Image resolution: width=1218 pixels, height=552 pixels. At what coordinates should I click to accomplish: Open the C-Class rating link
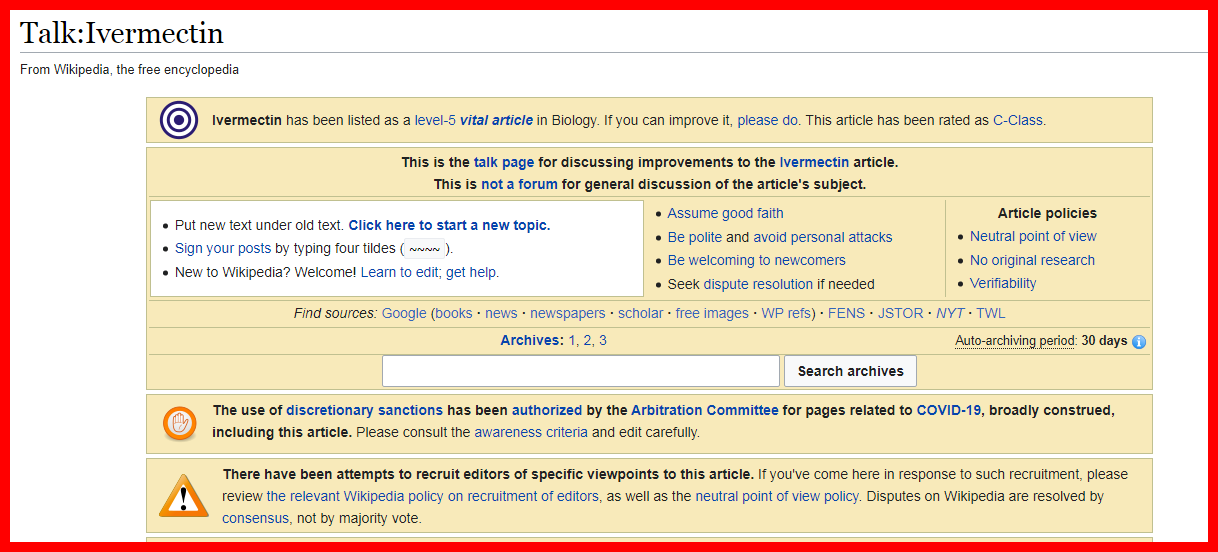[1018, 120]
